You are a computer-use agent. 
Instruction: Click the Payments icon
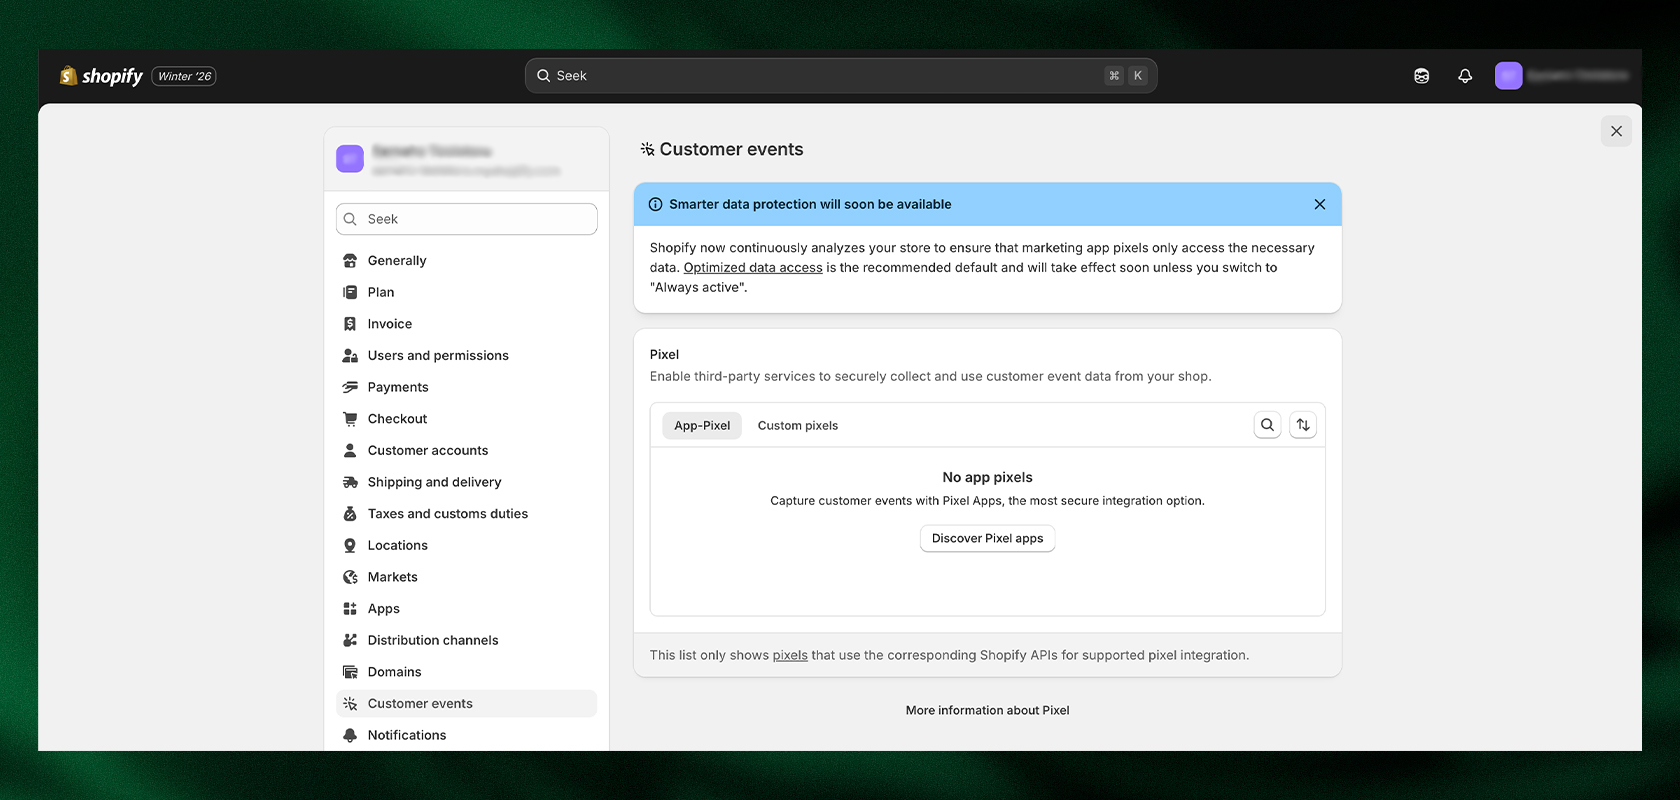point(350,387)
